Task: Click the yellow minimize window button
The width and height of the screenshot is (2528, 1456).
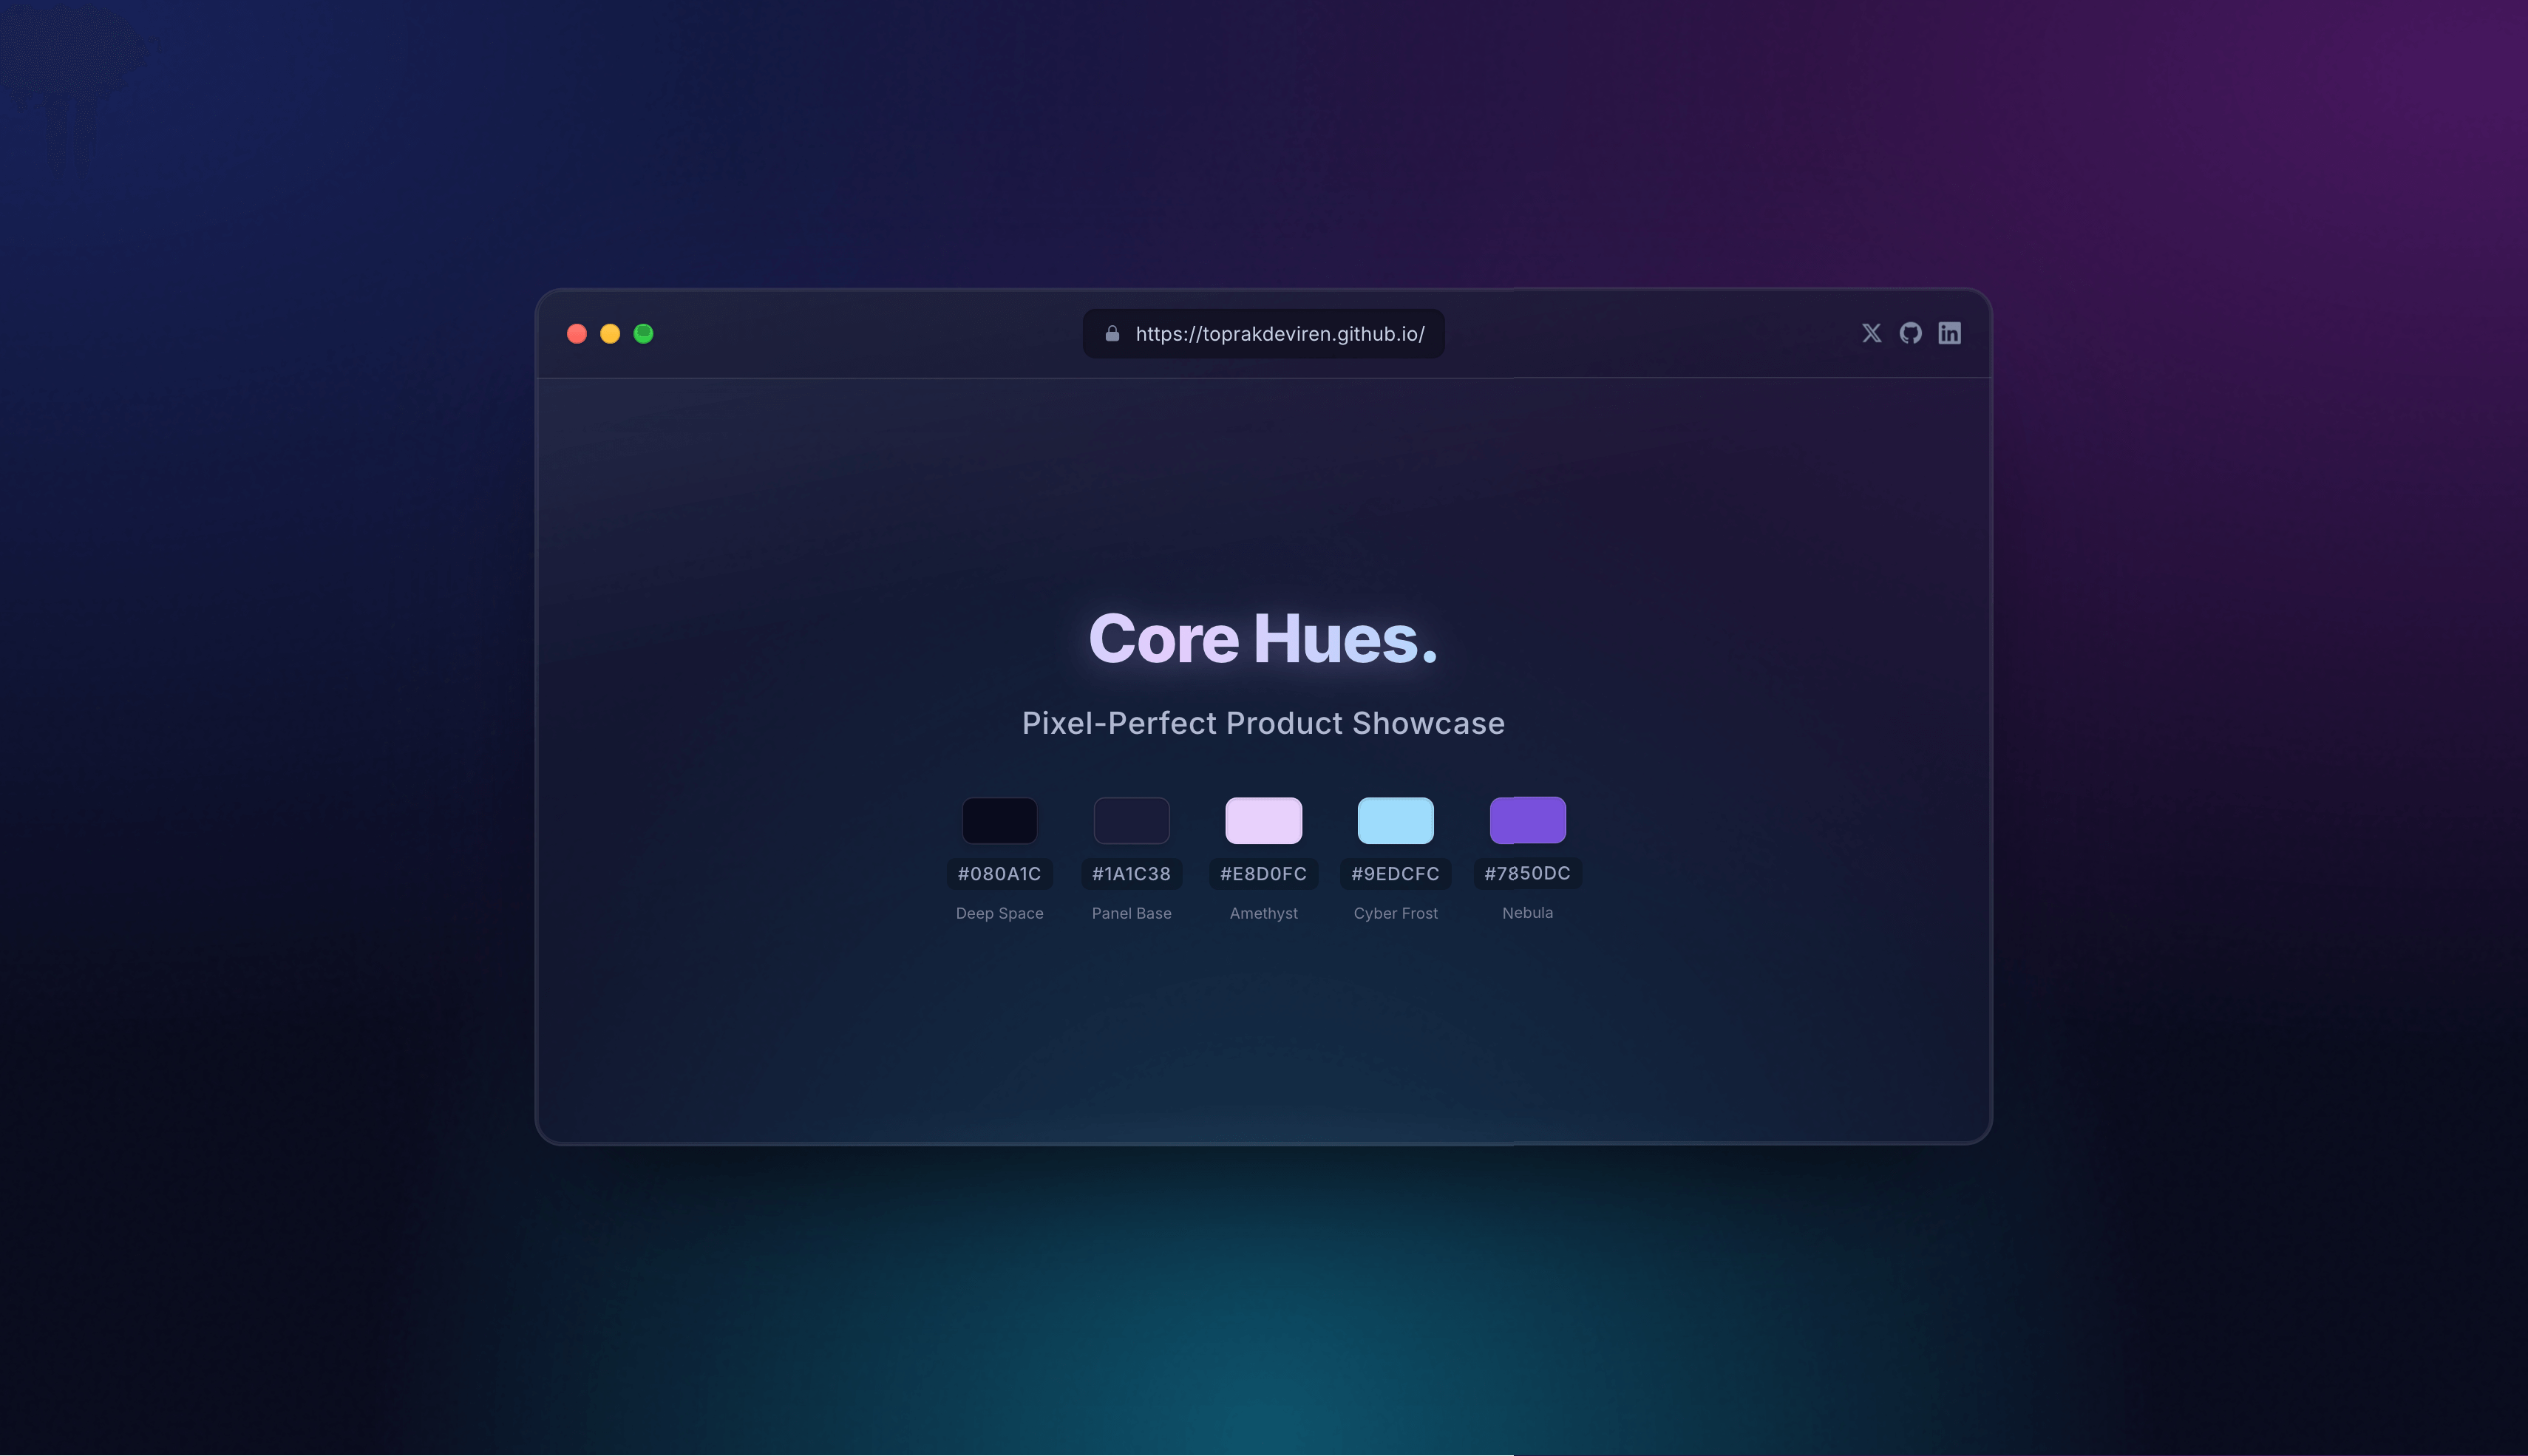Action: (610, 333)
